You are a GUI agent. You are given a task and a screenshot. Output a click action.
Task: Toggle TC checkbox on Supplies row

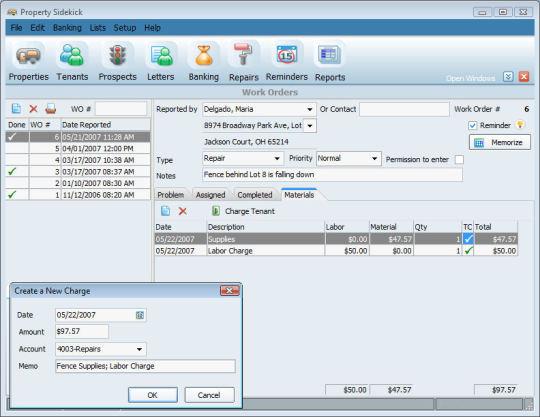[x=468, y=239]
